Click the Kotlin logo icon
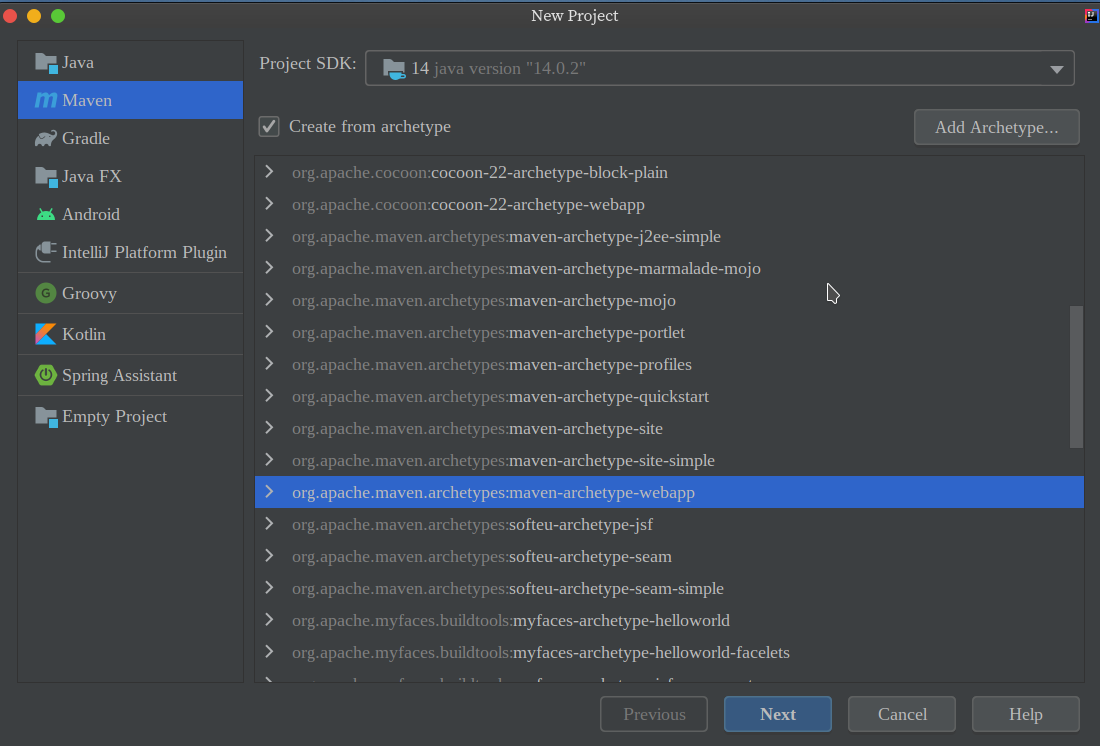1100x746 pixels. (x=46, y=334)
